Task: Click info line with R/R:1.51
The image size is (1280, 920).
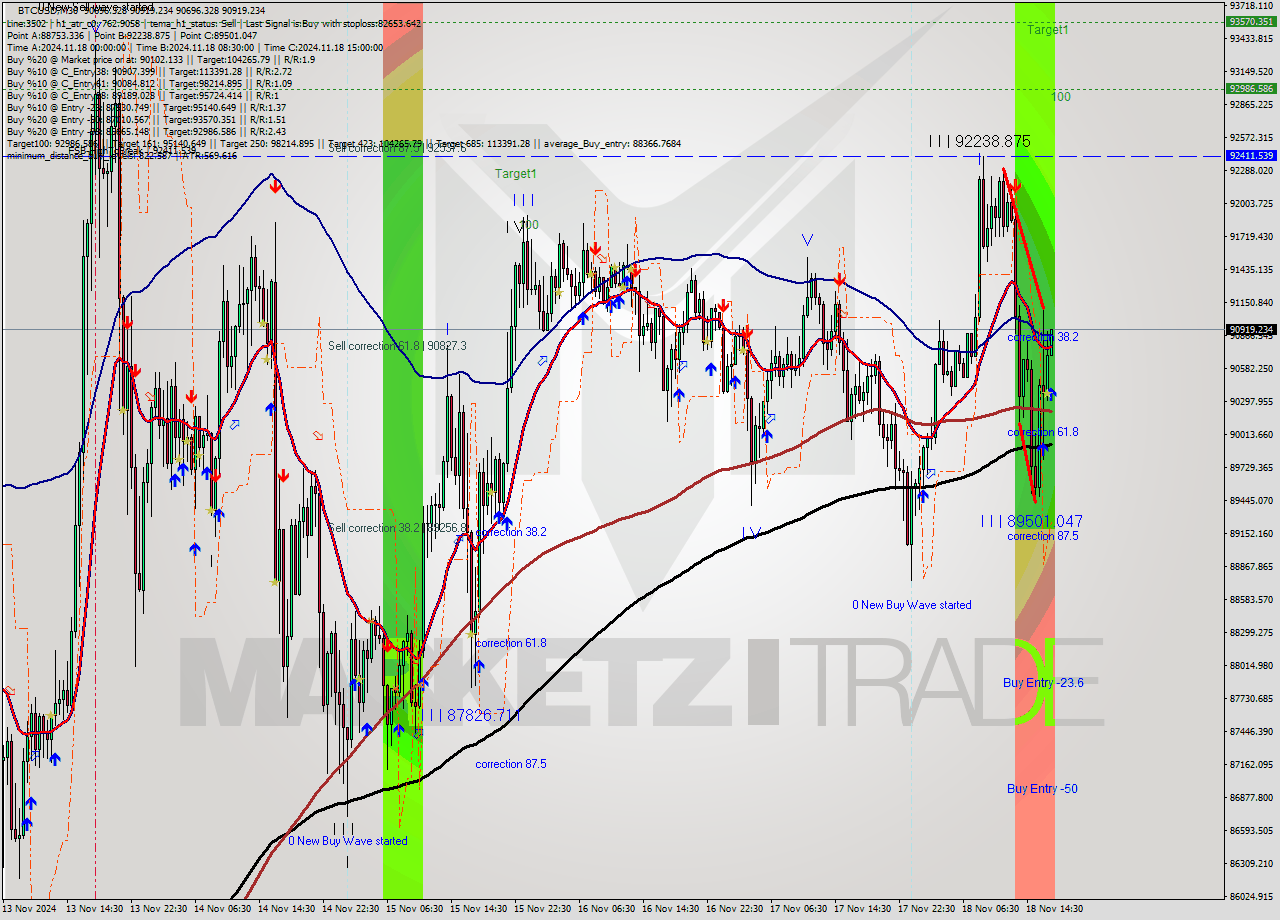Action: [146, 119]
